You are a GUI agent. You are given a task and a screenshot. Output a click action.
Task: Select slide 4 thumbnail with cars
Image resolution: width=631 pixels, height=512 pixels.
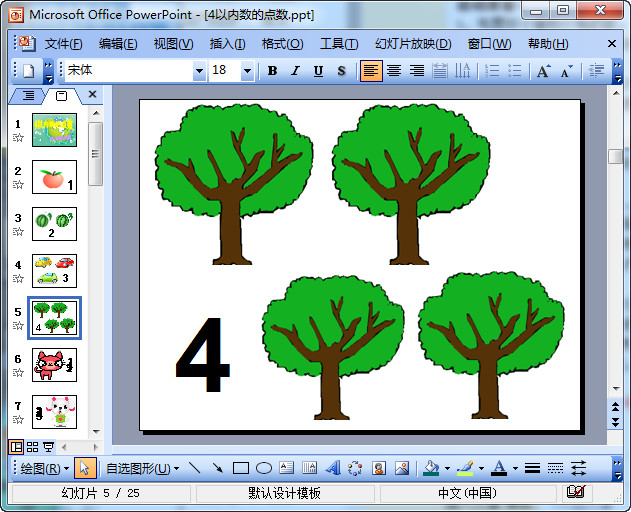click(54, 271)
